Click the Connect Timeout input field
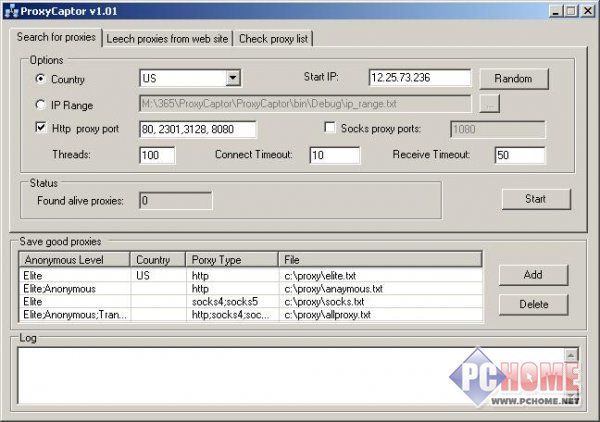Image resolution: width=600 pixels, height=422 pixels. (x=334, y=155)
